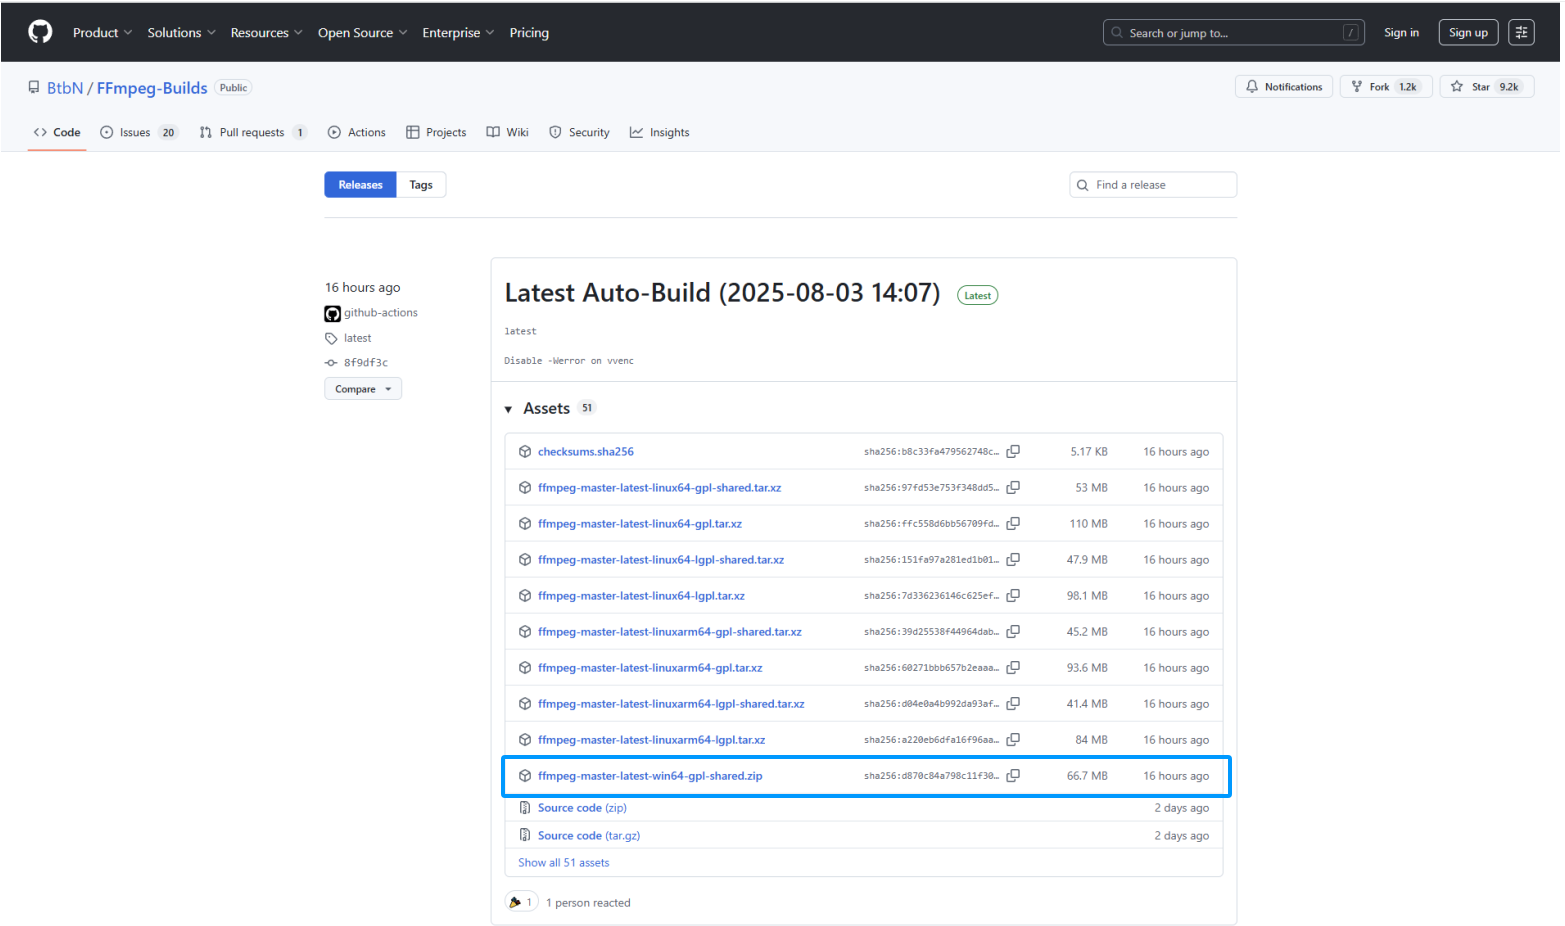Copy sha256 of linux64-gpl-shared.tar.xz
This screenshot has width=1565, height=926.
pyautogui.click(x=1013, y=488)
